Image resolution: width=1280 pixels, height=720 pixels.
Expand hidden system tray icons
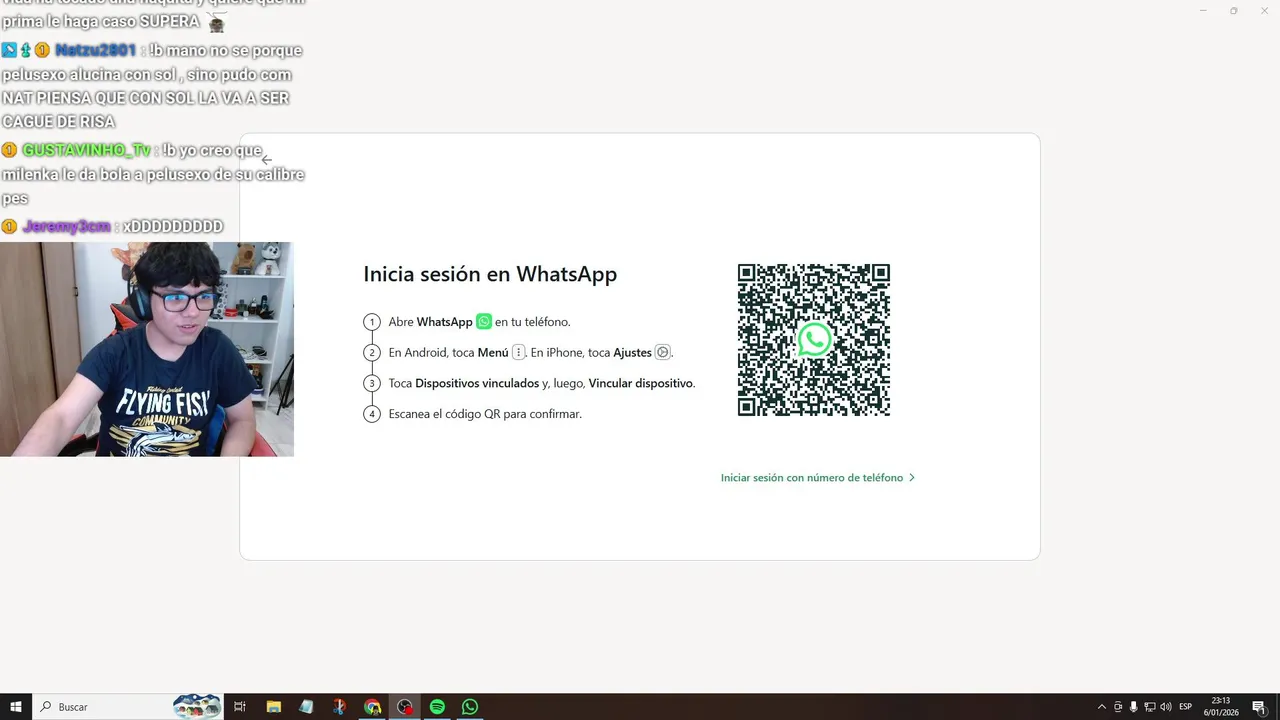tap(1102, 707)
